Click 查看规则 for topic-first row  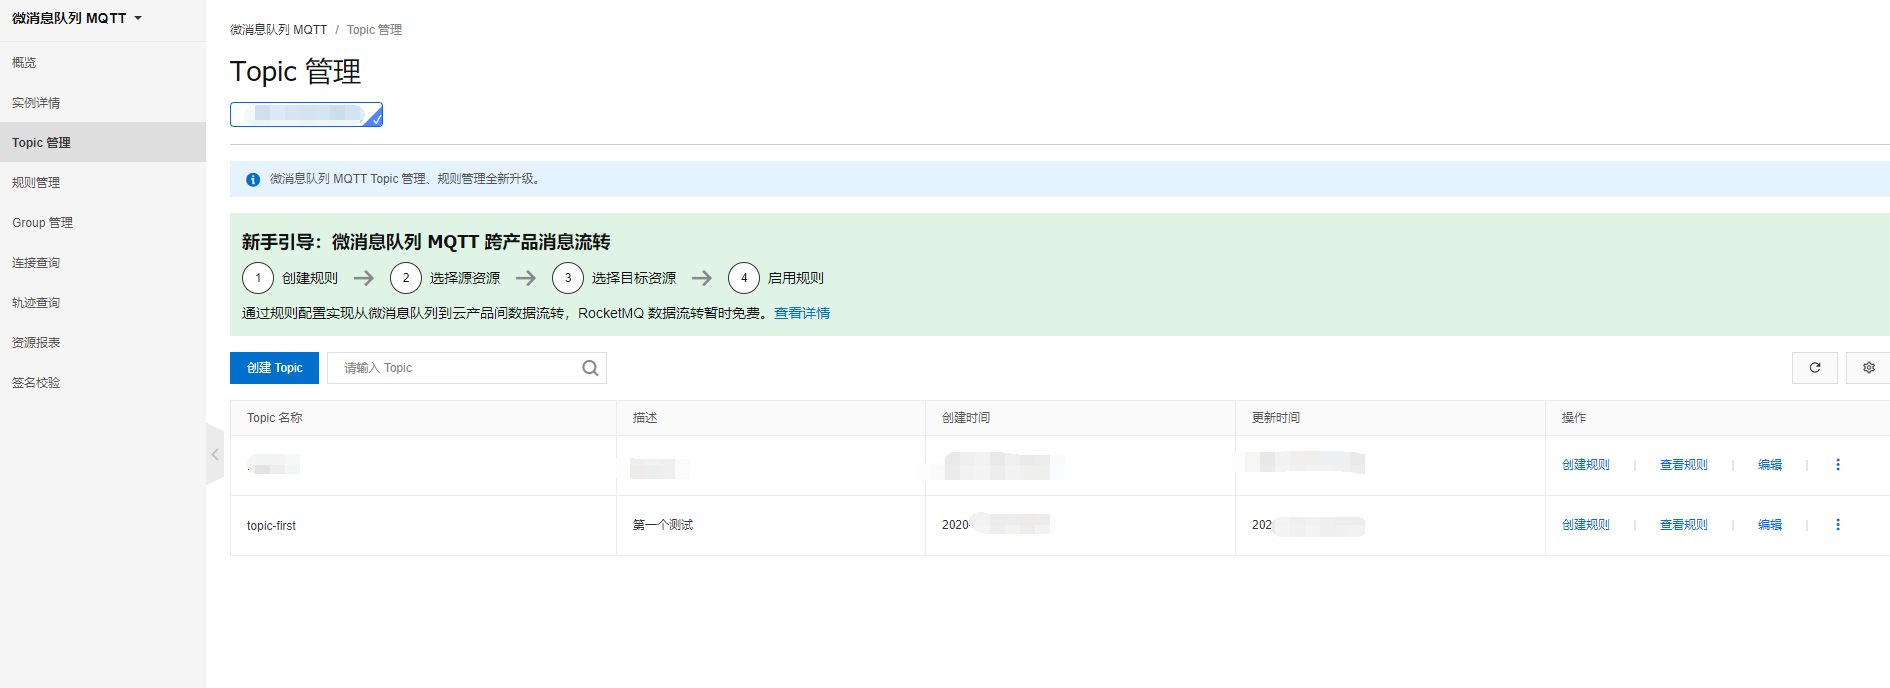1684,525
